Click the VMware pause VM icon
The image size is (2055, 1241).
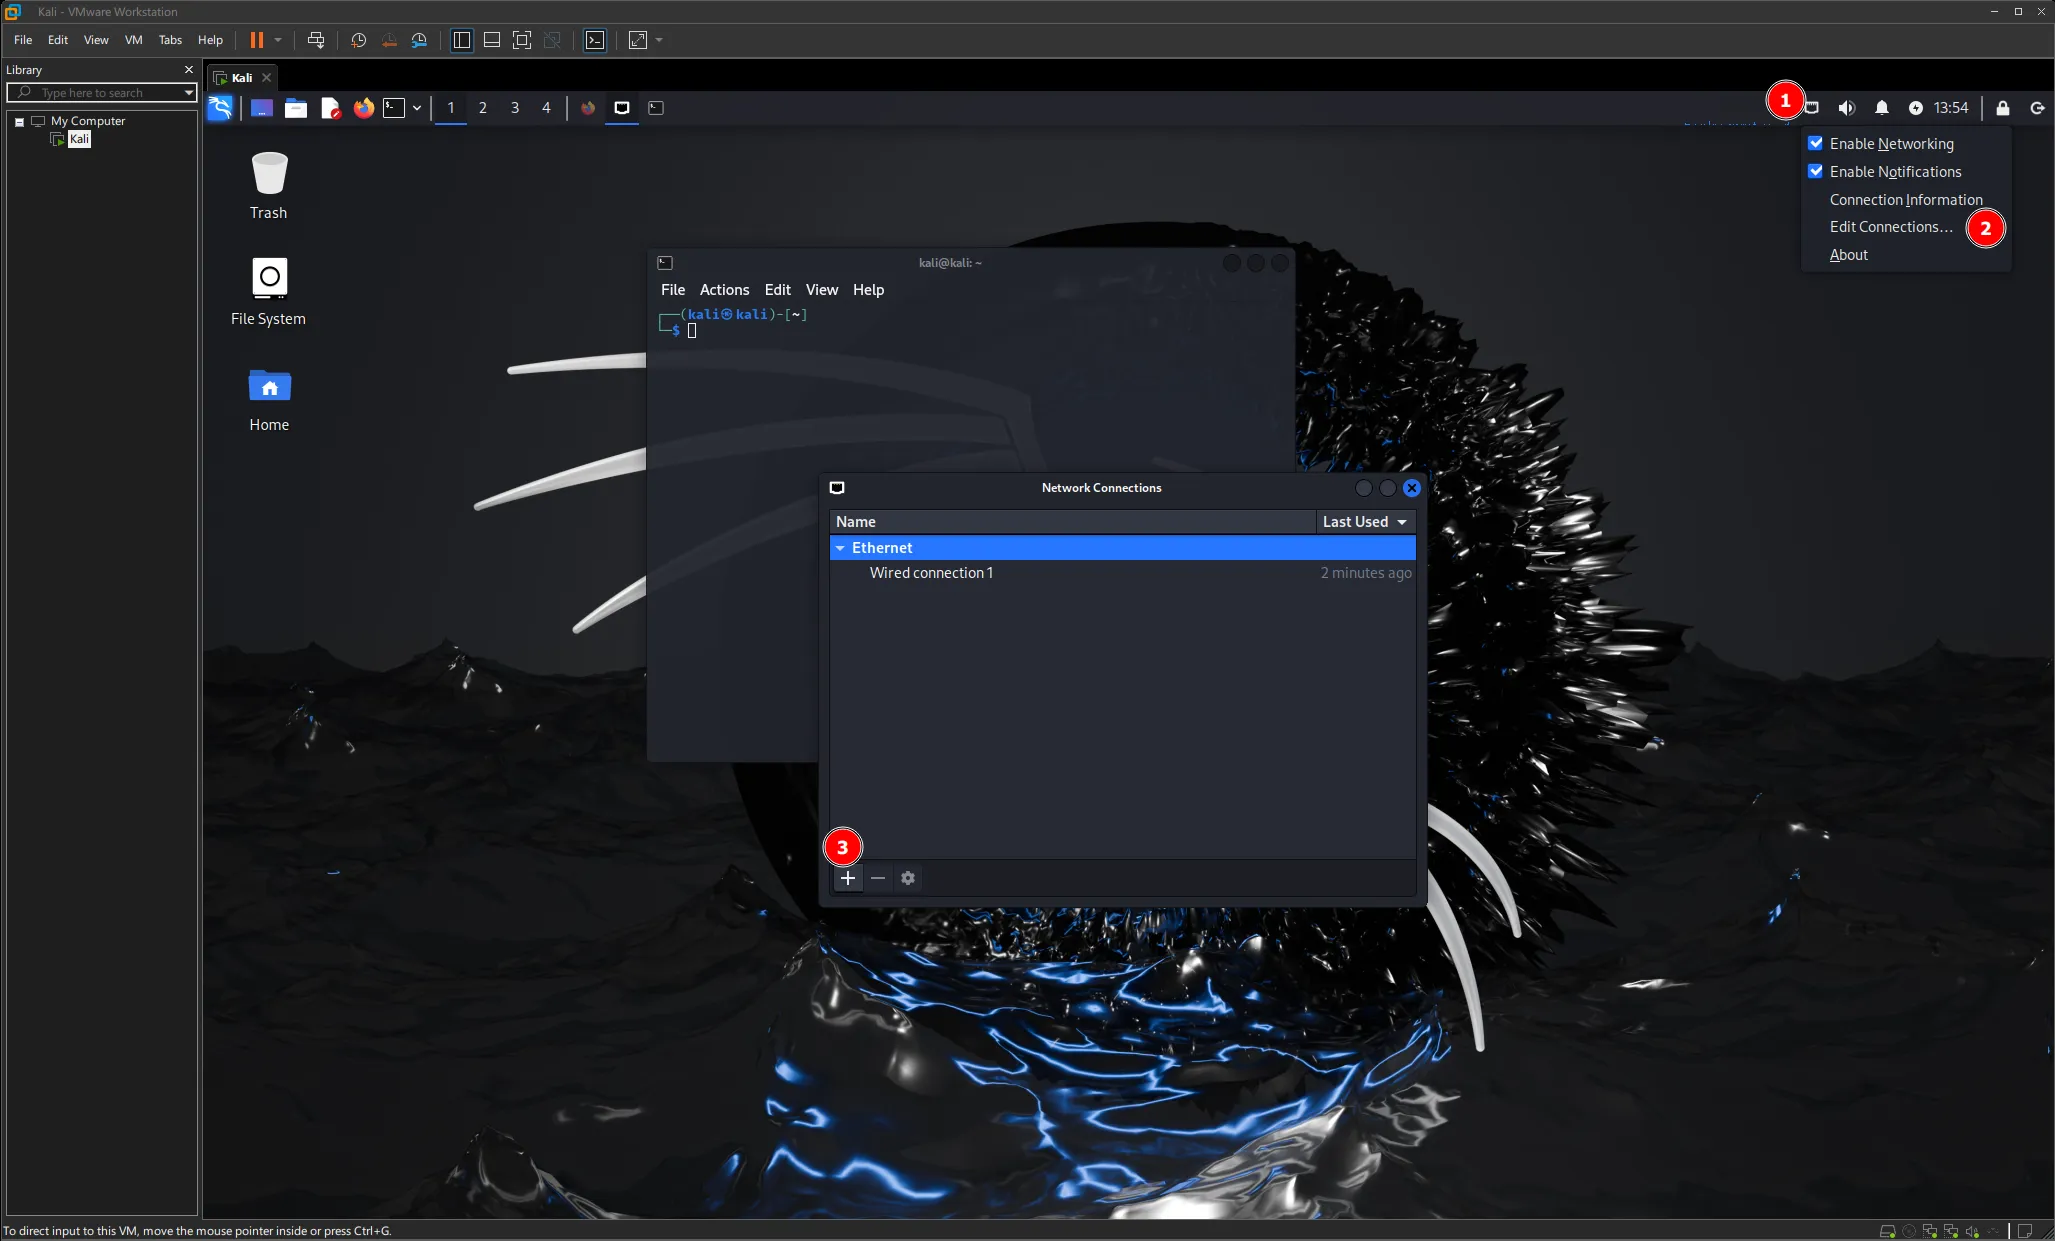(x=257, y=40)
